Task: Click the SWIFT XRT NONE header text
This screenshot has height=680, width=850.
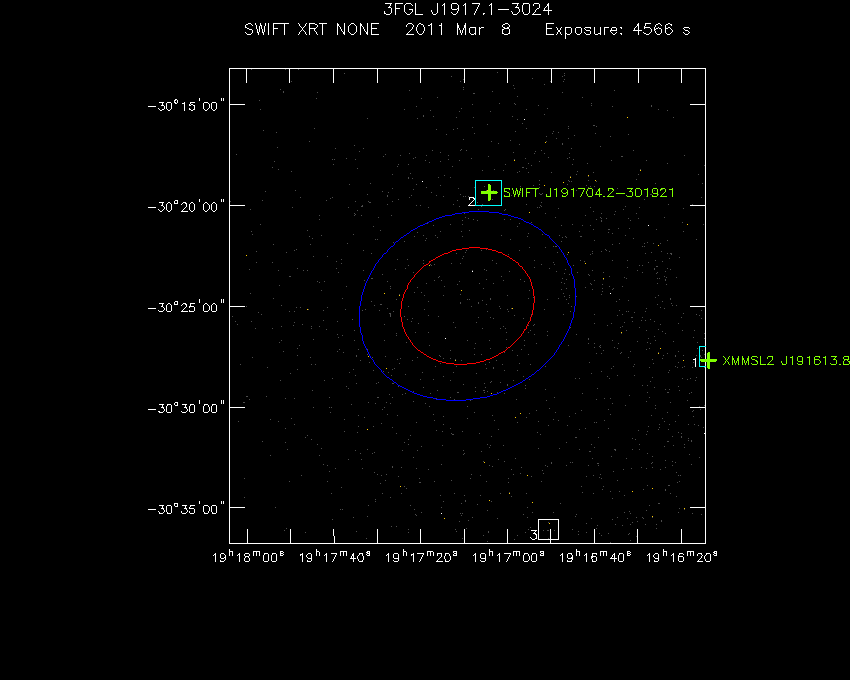Action: 311,30
